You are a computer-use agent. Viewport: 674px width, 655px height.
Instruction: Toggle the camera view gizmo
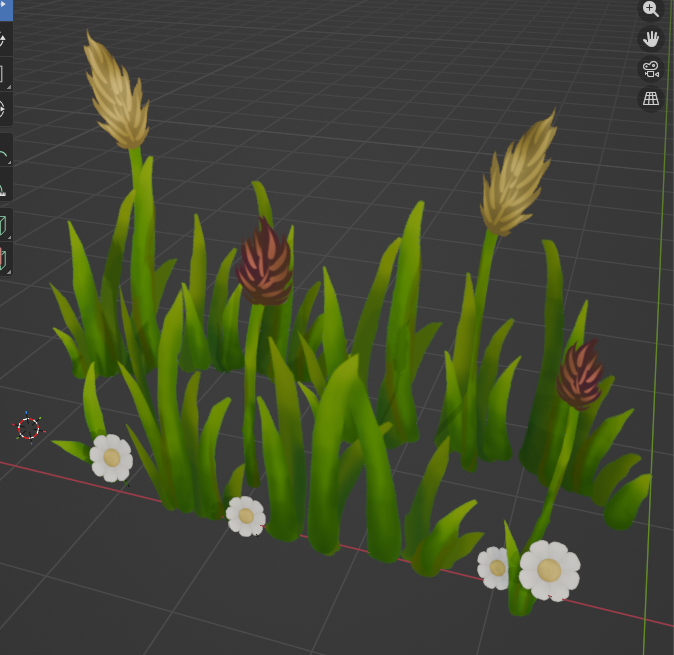[x=651, y=69]
